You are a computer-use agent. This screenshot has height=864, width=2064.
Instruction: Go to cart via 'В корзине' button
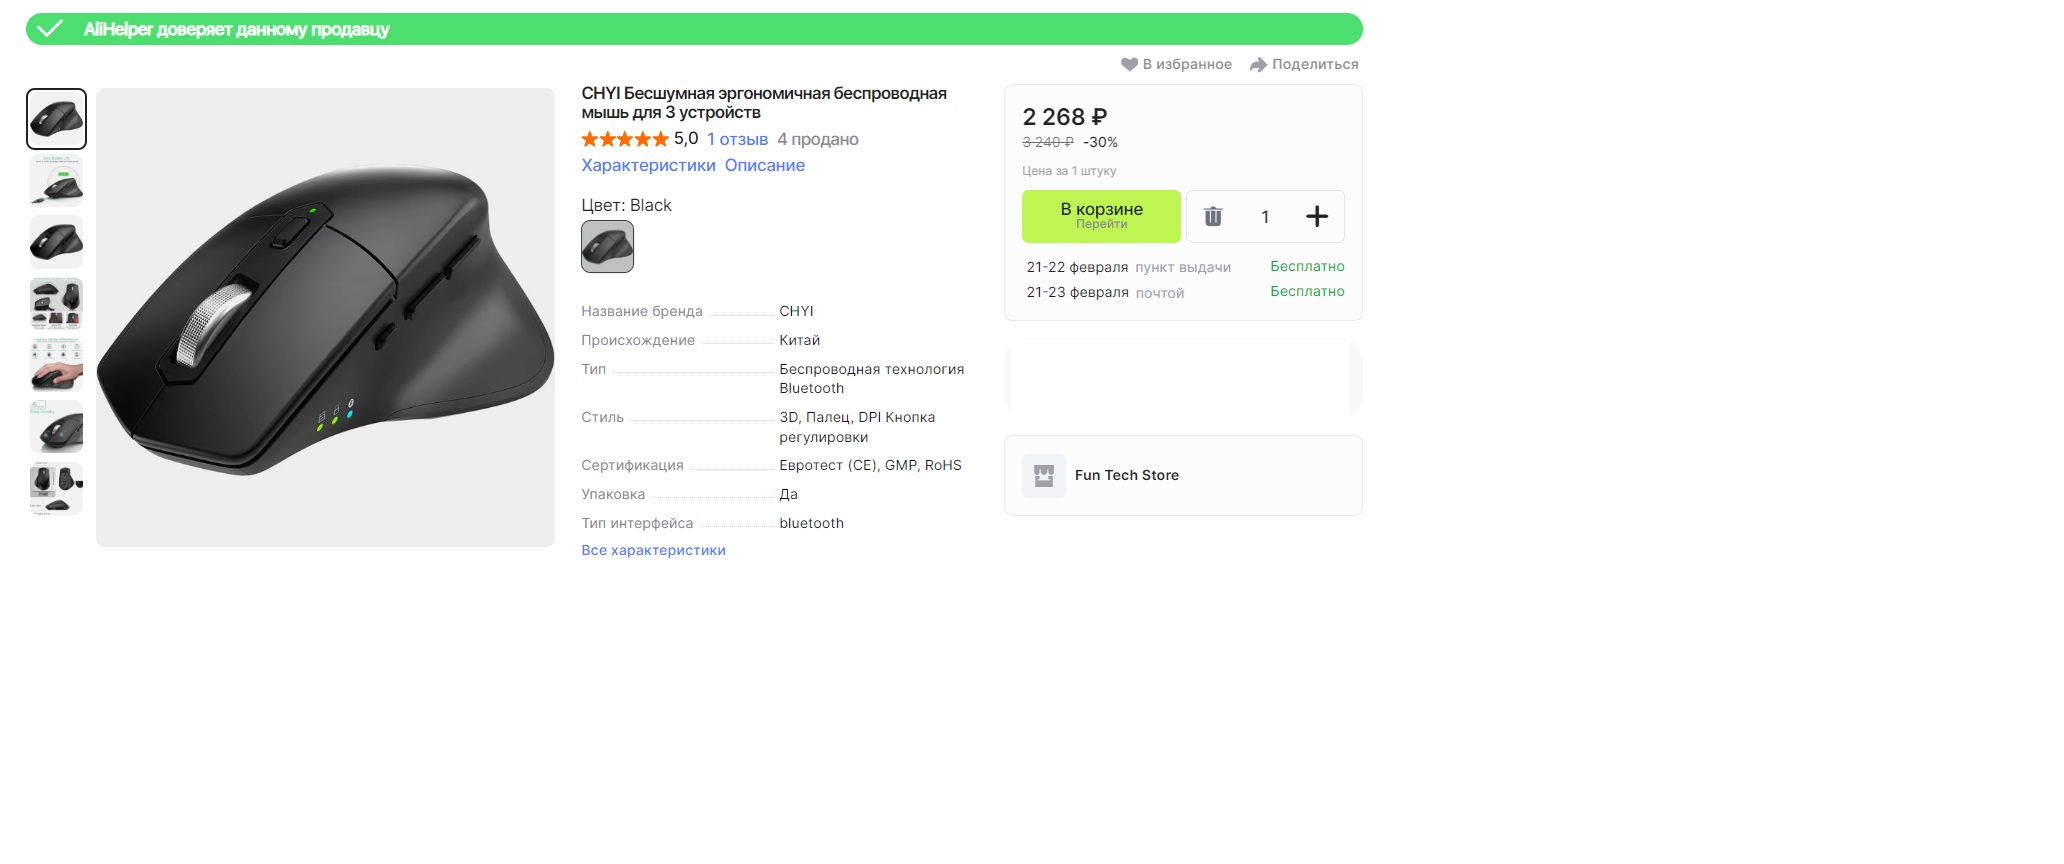[1101, 216]
